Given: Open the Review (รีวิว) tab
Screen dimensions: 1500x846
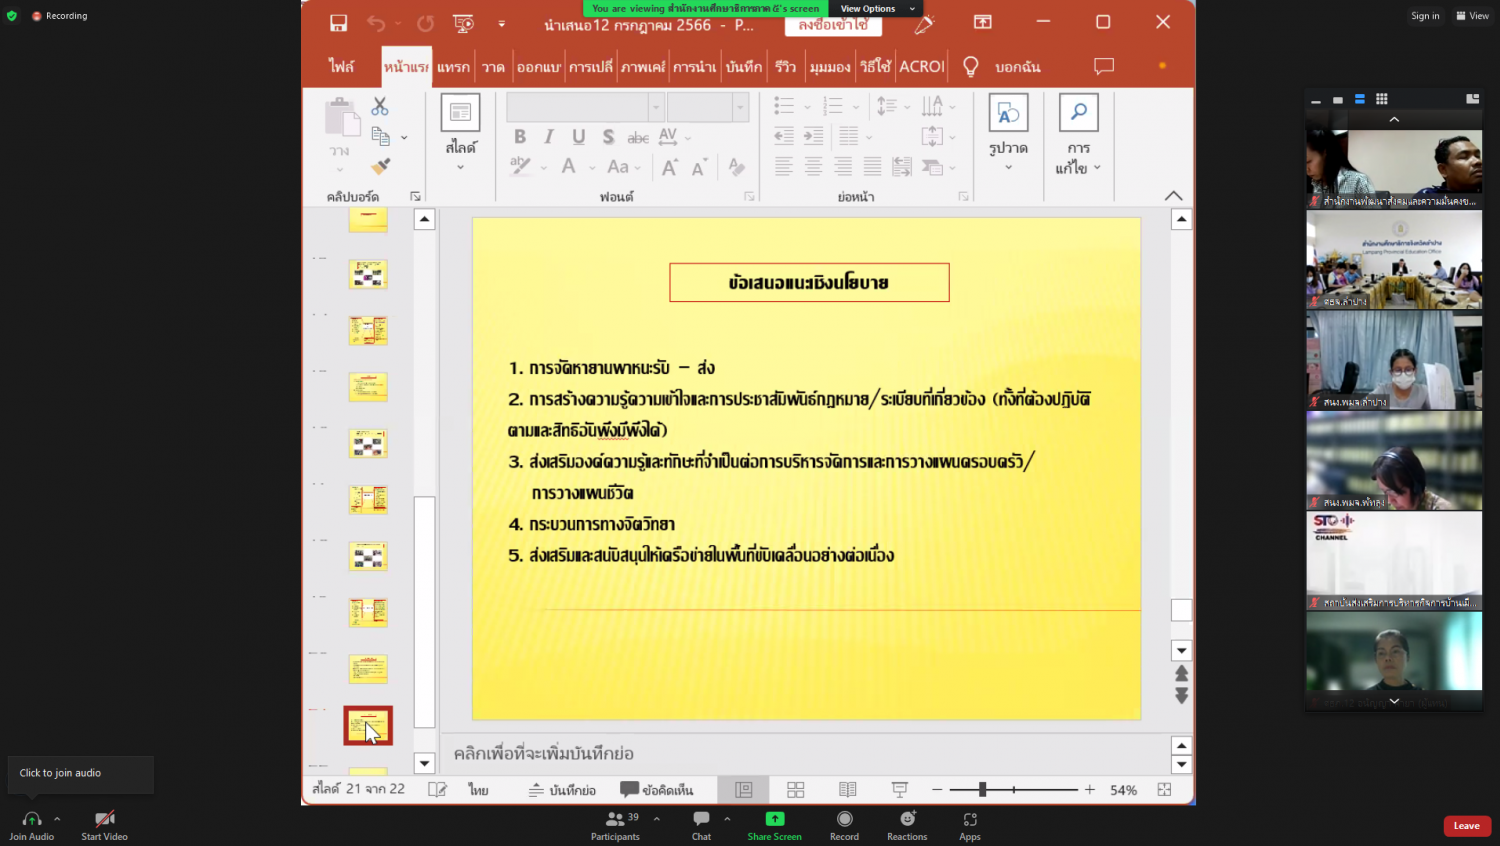Looking at the screenshot, I should [x=786, y=67].
